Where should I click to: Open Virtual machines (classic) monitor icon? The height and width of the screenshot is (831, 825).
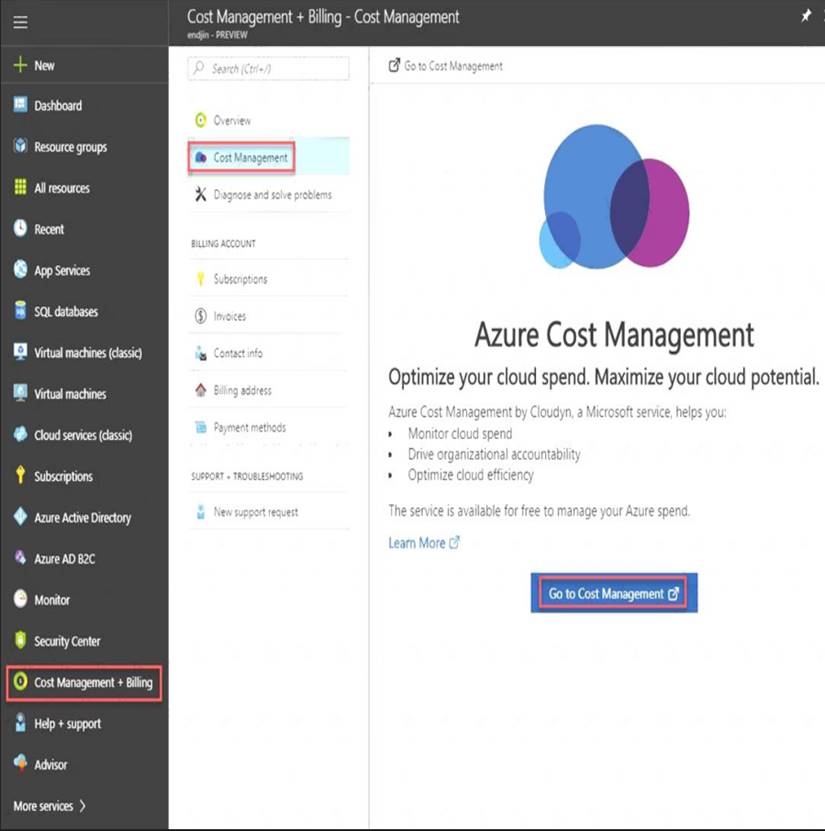point(20,351)
